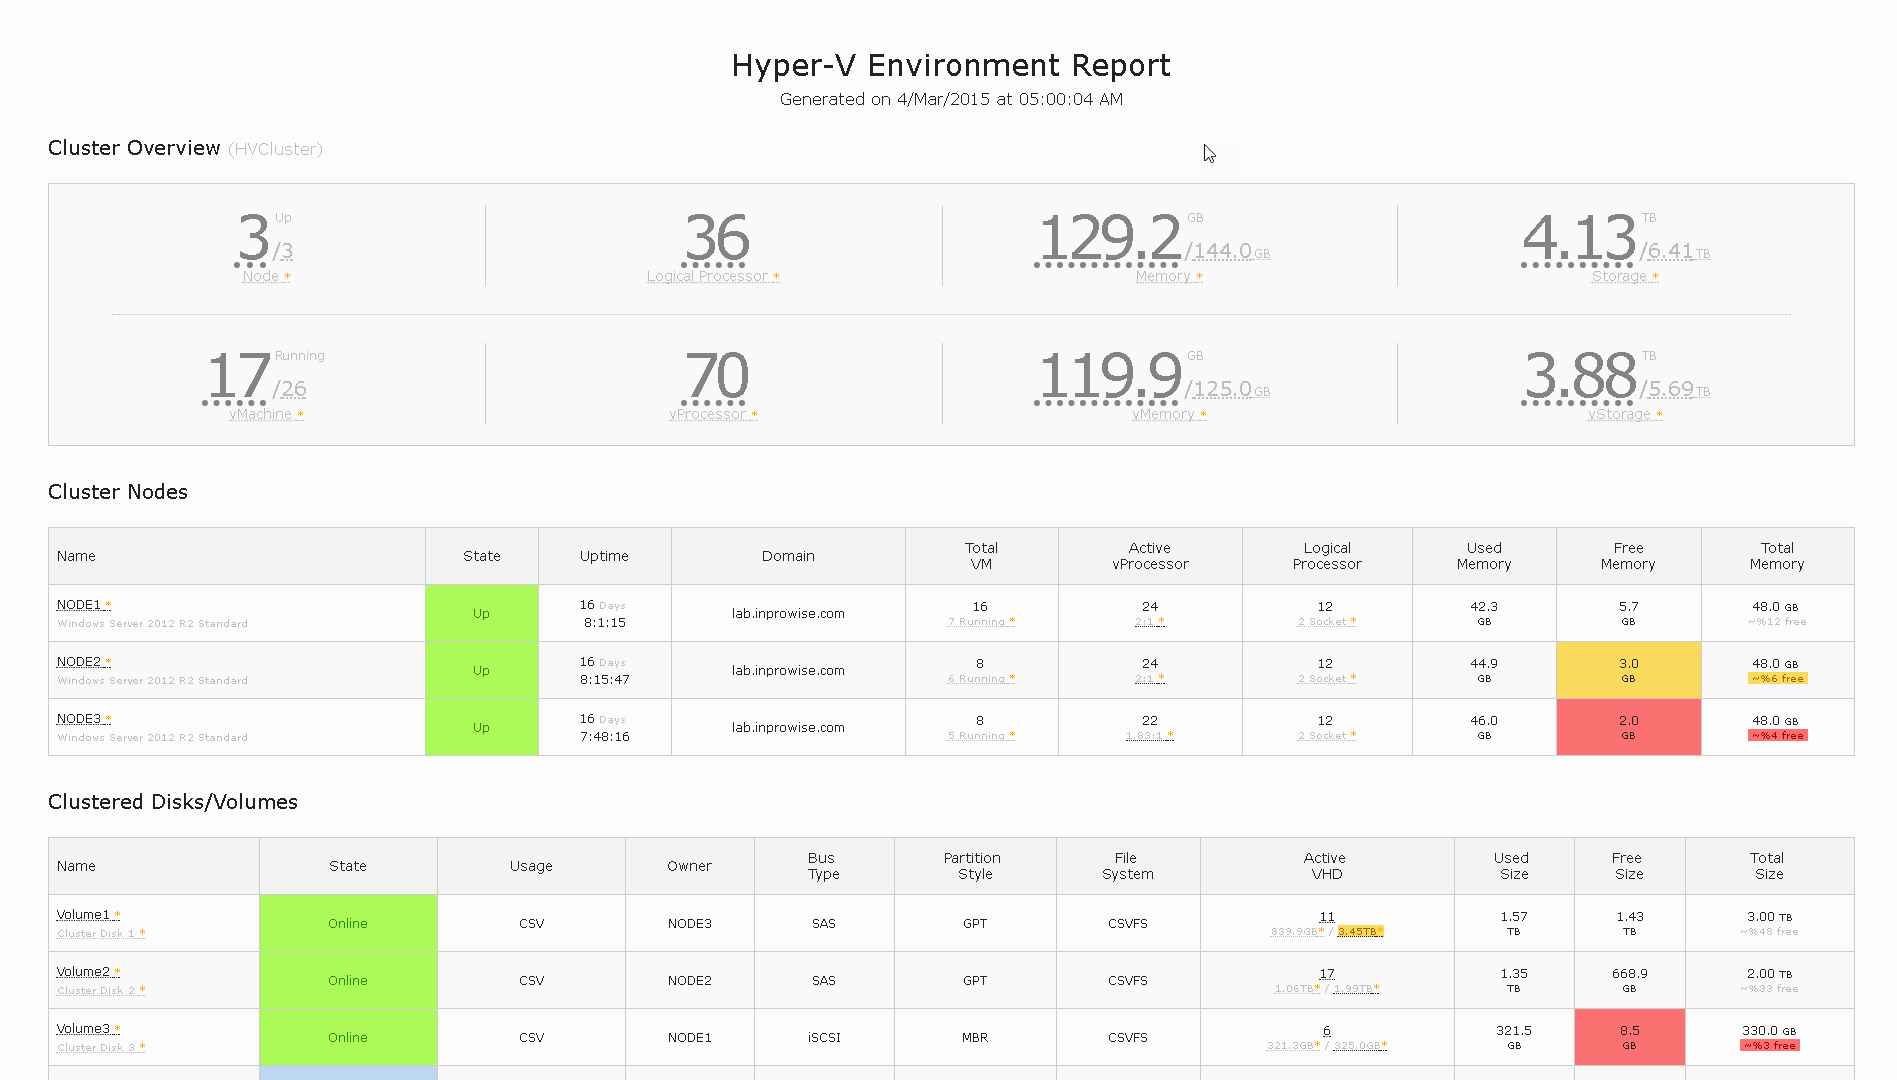Click NODE2's uptime 8:15:47
This screenshot has height=1080, width=1897.
[x=604, y=680]
